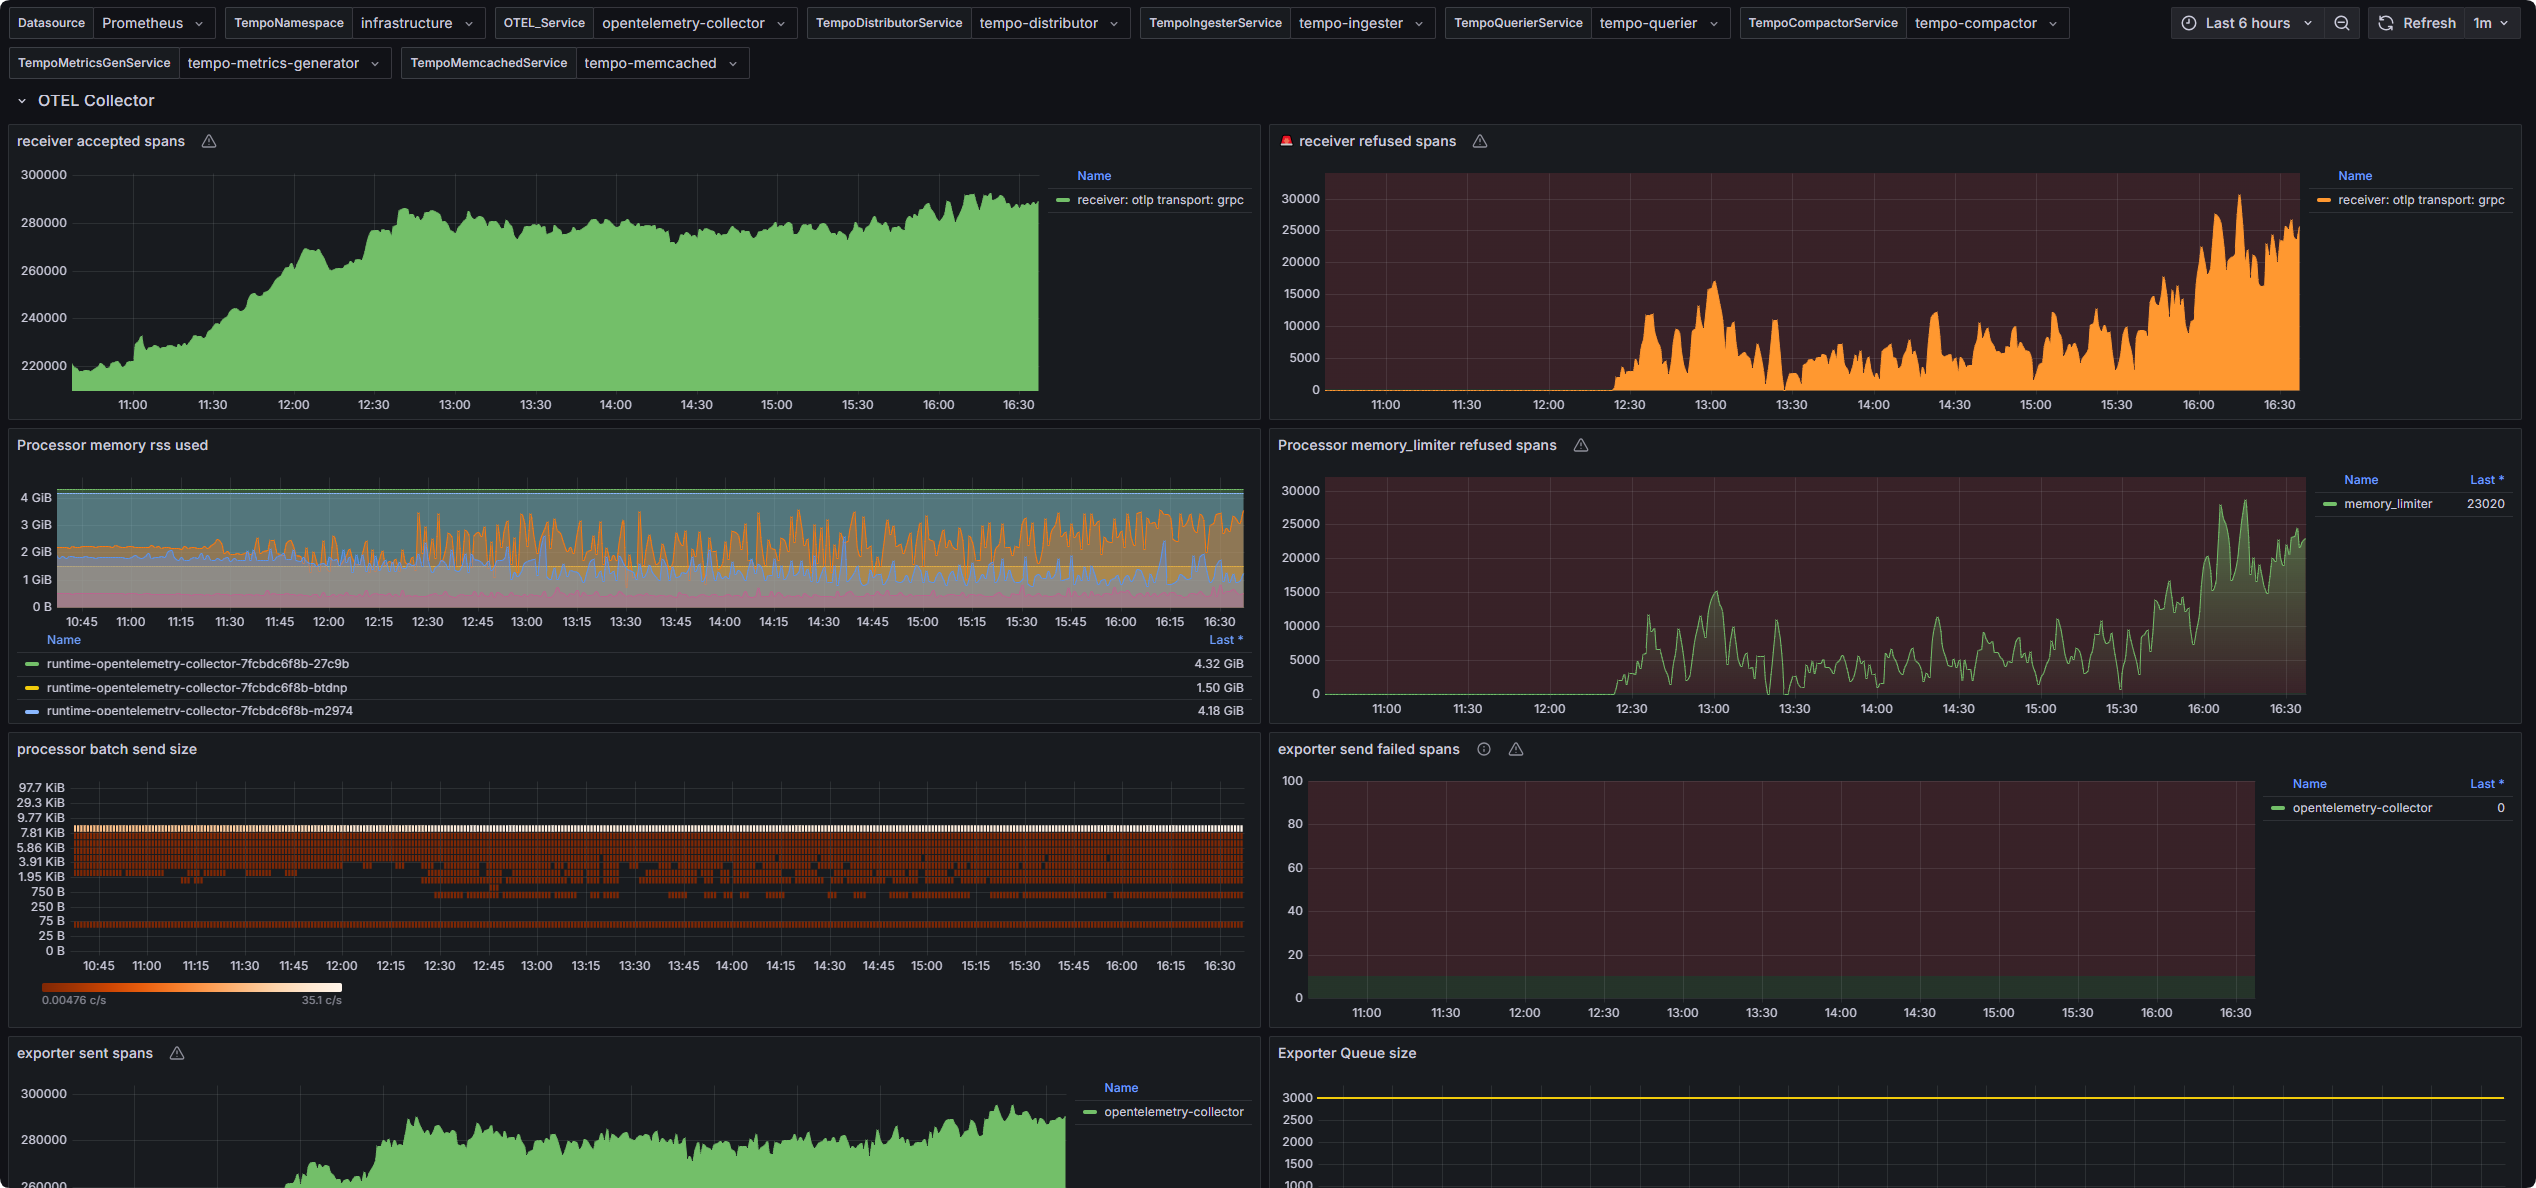
Task: Click the heatmap color scale gradient bar
Action: (x=191, y=987)
